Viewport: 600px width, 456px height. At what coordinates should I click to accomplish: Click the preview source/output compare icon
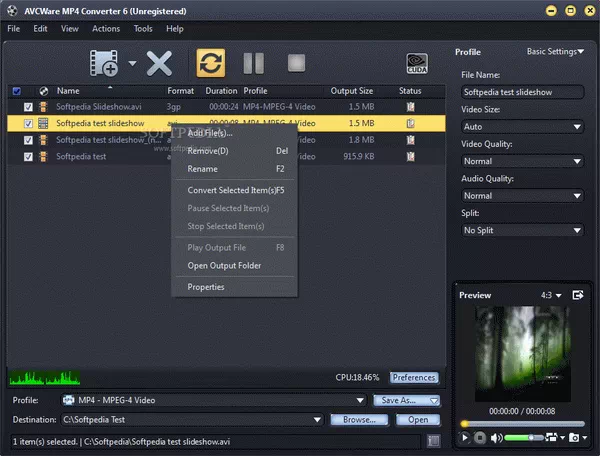551,437
